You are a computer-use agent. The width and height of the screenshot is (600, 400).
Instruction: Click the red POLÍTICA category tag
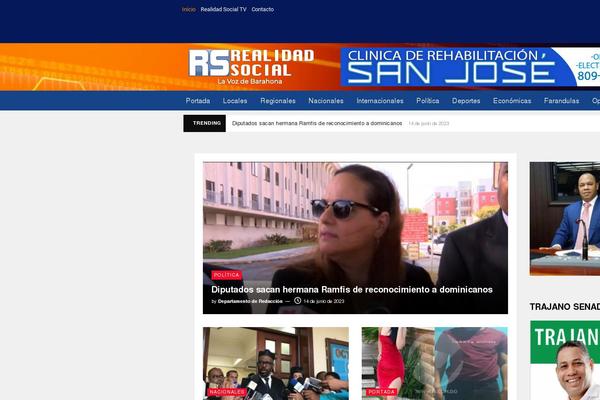point(227,275)
